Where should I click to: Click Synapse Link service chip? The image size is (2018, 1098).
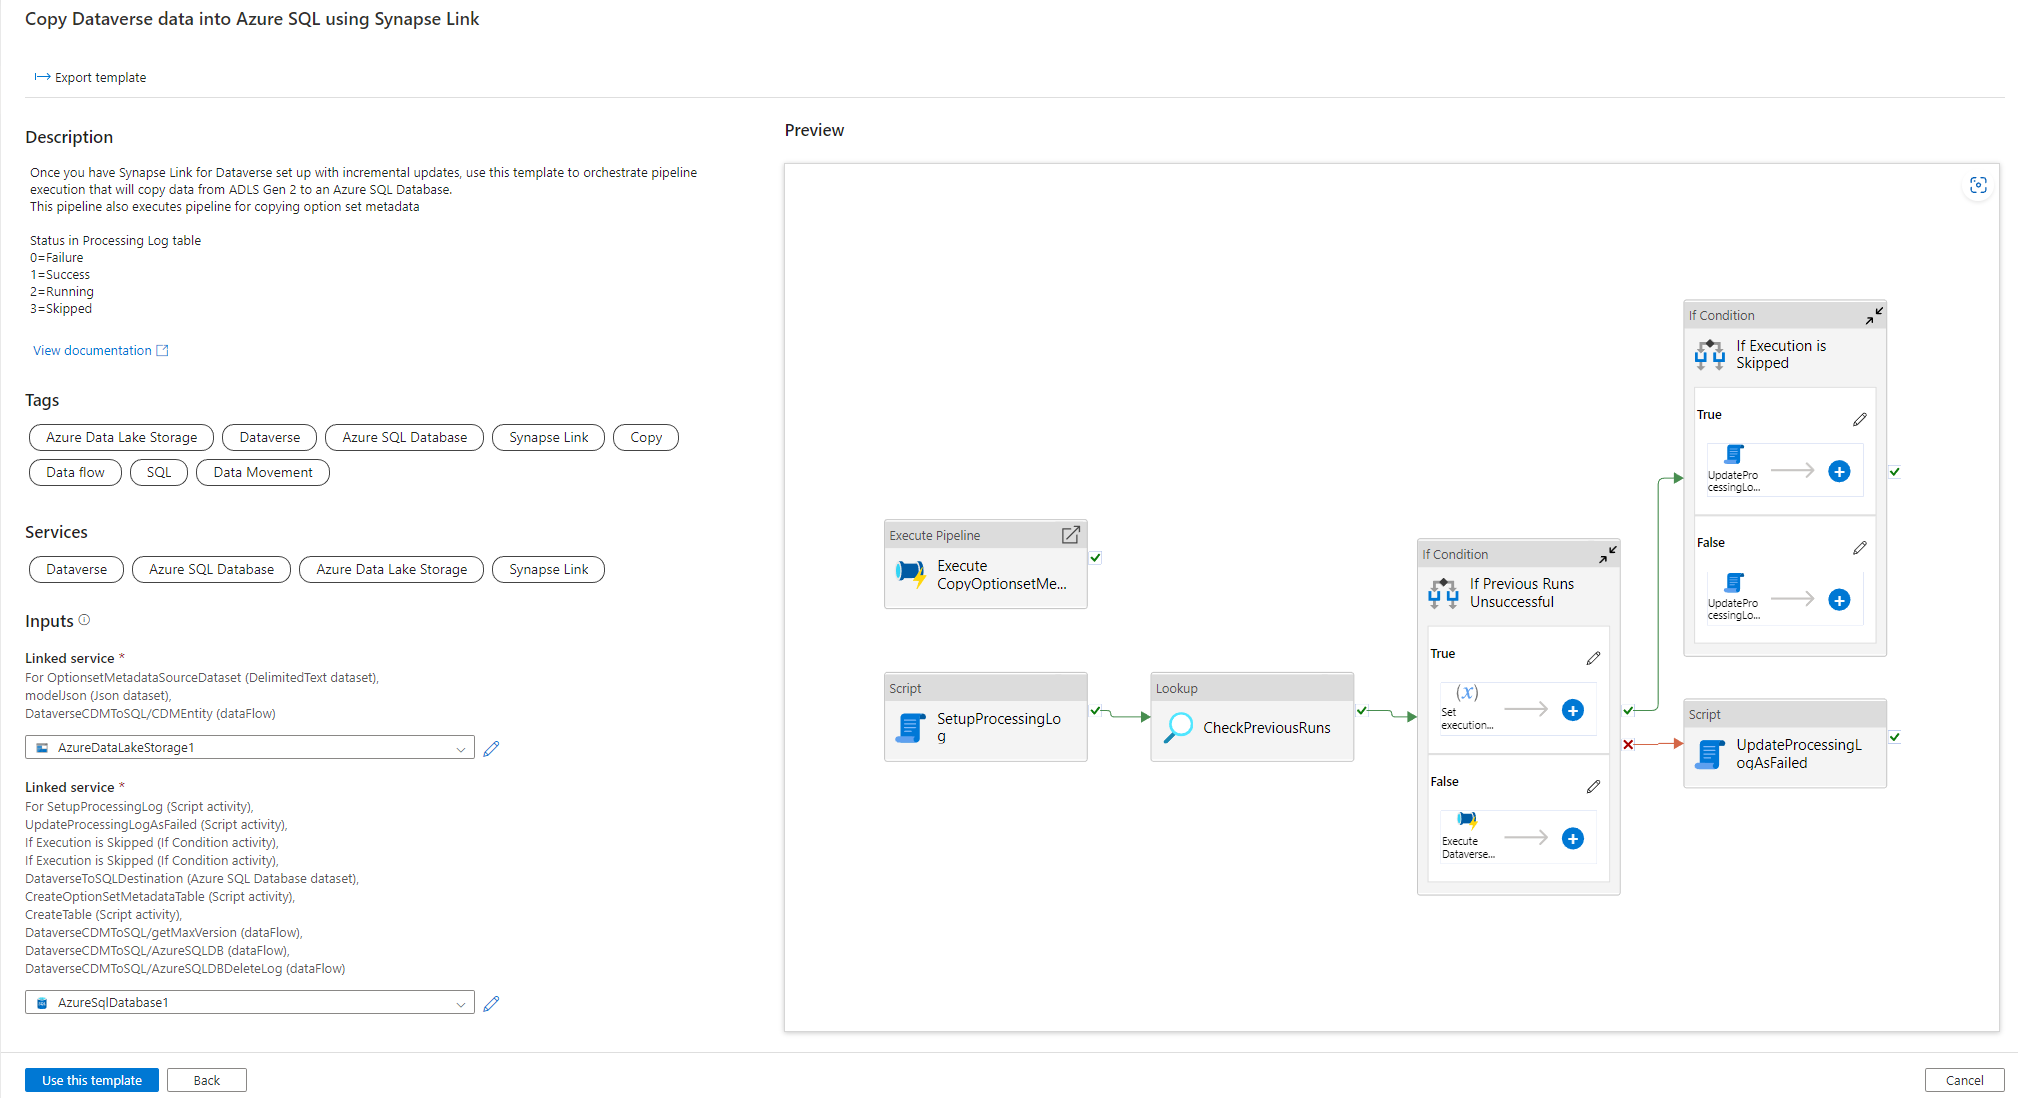pos(548,569)
